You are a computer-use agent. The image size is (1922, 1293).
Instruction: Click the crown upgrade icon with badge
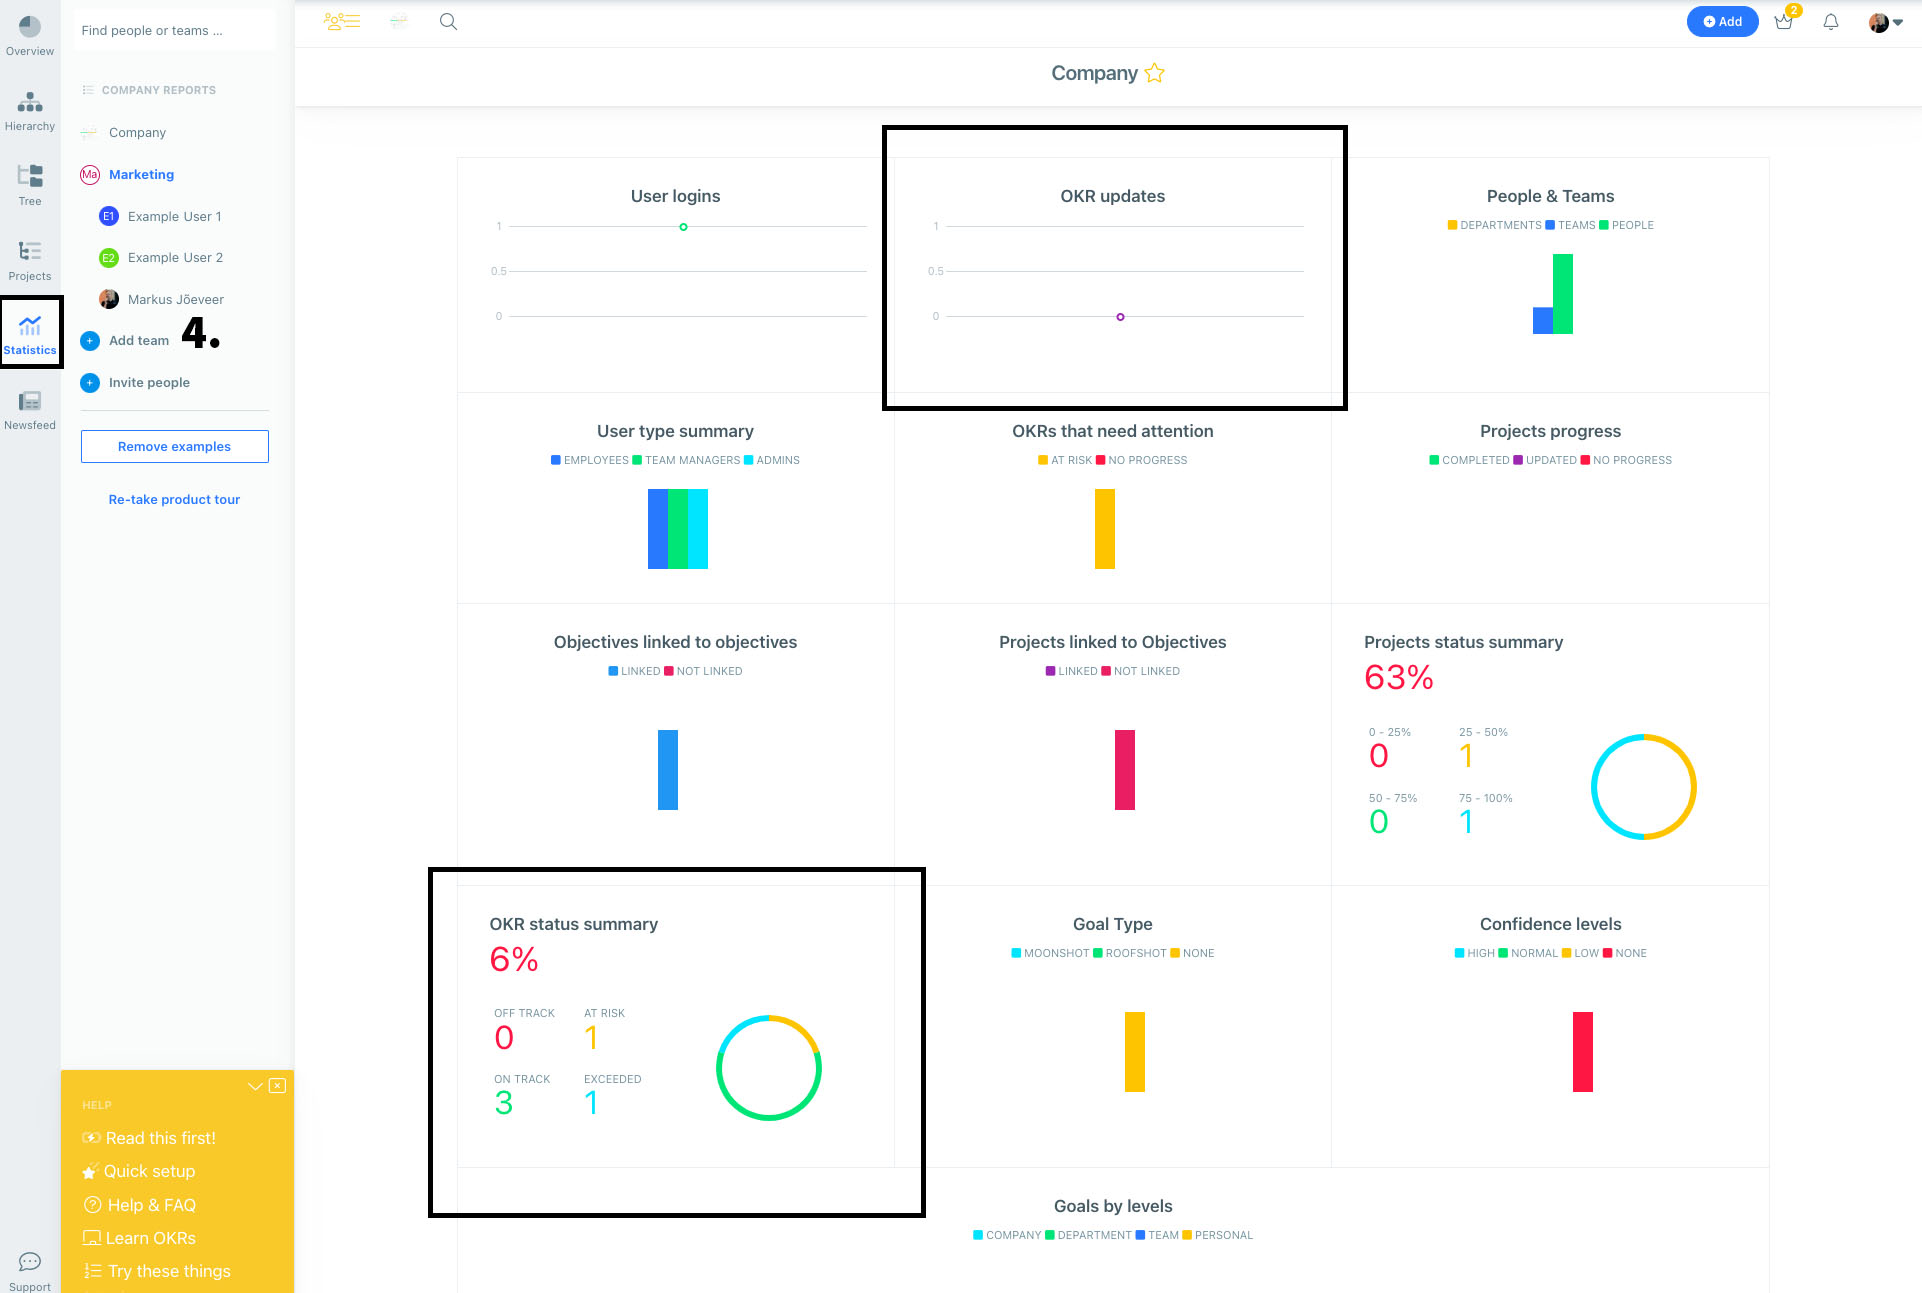click(x=1784, y=22)
